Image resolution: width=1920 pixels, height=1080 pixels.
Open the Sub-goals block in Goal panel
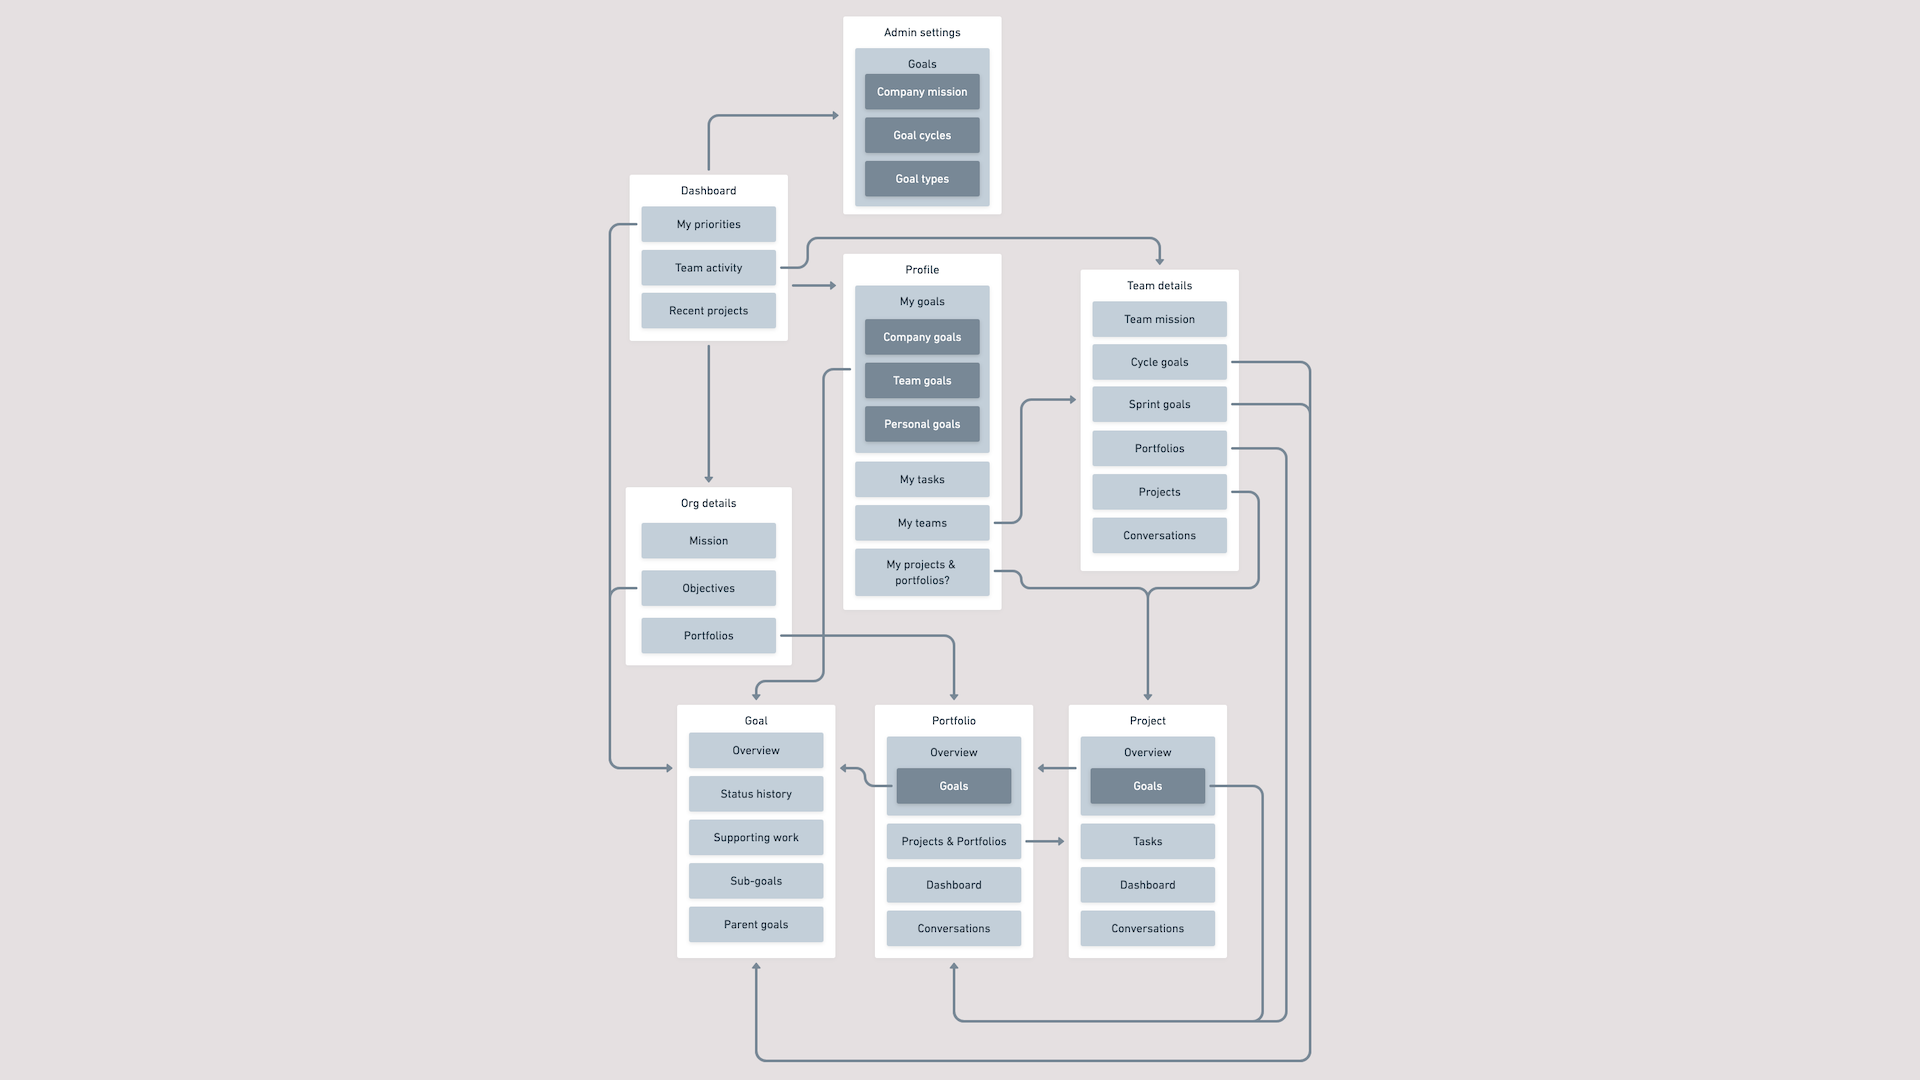coord(754,881)
